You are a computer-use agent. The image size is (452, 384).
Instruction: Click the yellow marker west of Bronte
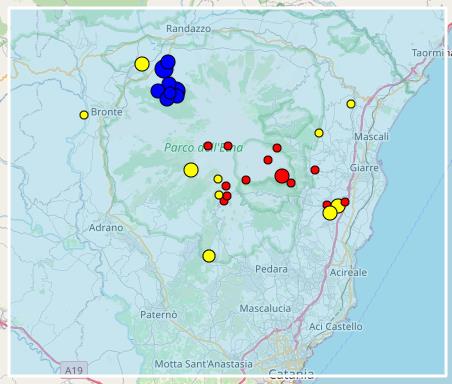84,115
